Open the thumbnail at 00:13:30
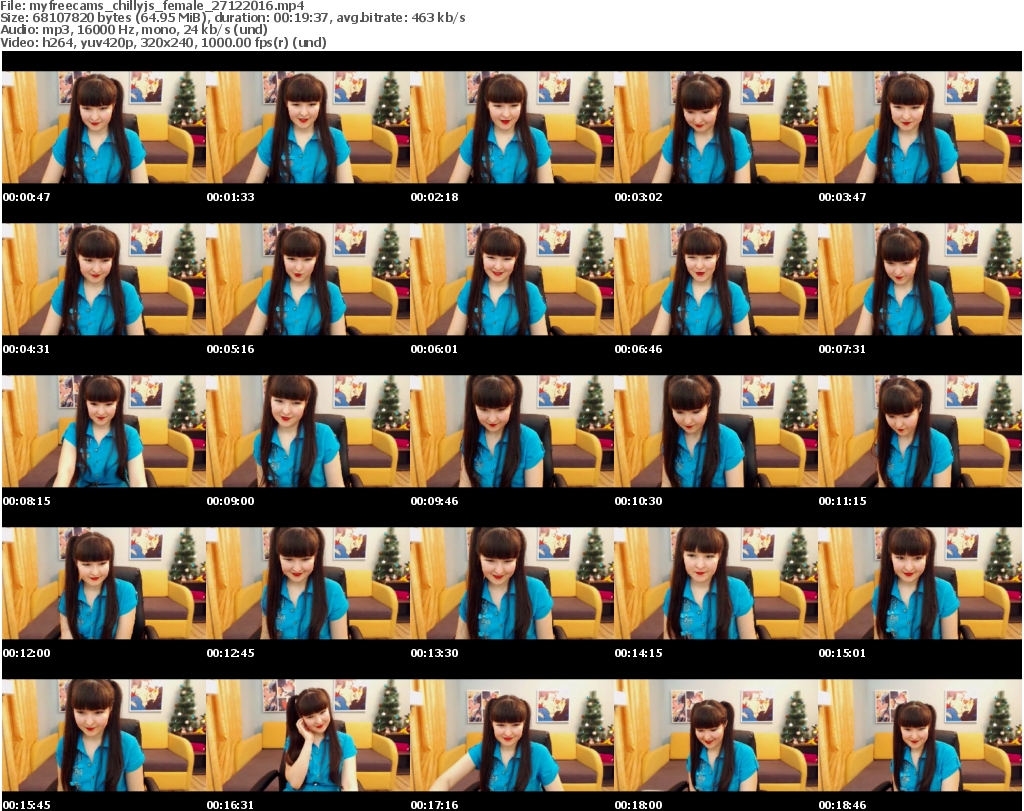1024x811 pixels. click(x=512, y=583)
